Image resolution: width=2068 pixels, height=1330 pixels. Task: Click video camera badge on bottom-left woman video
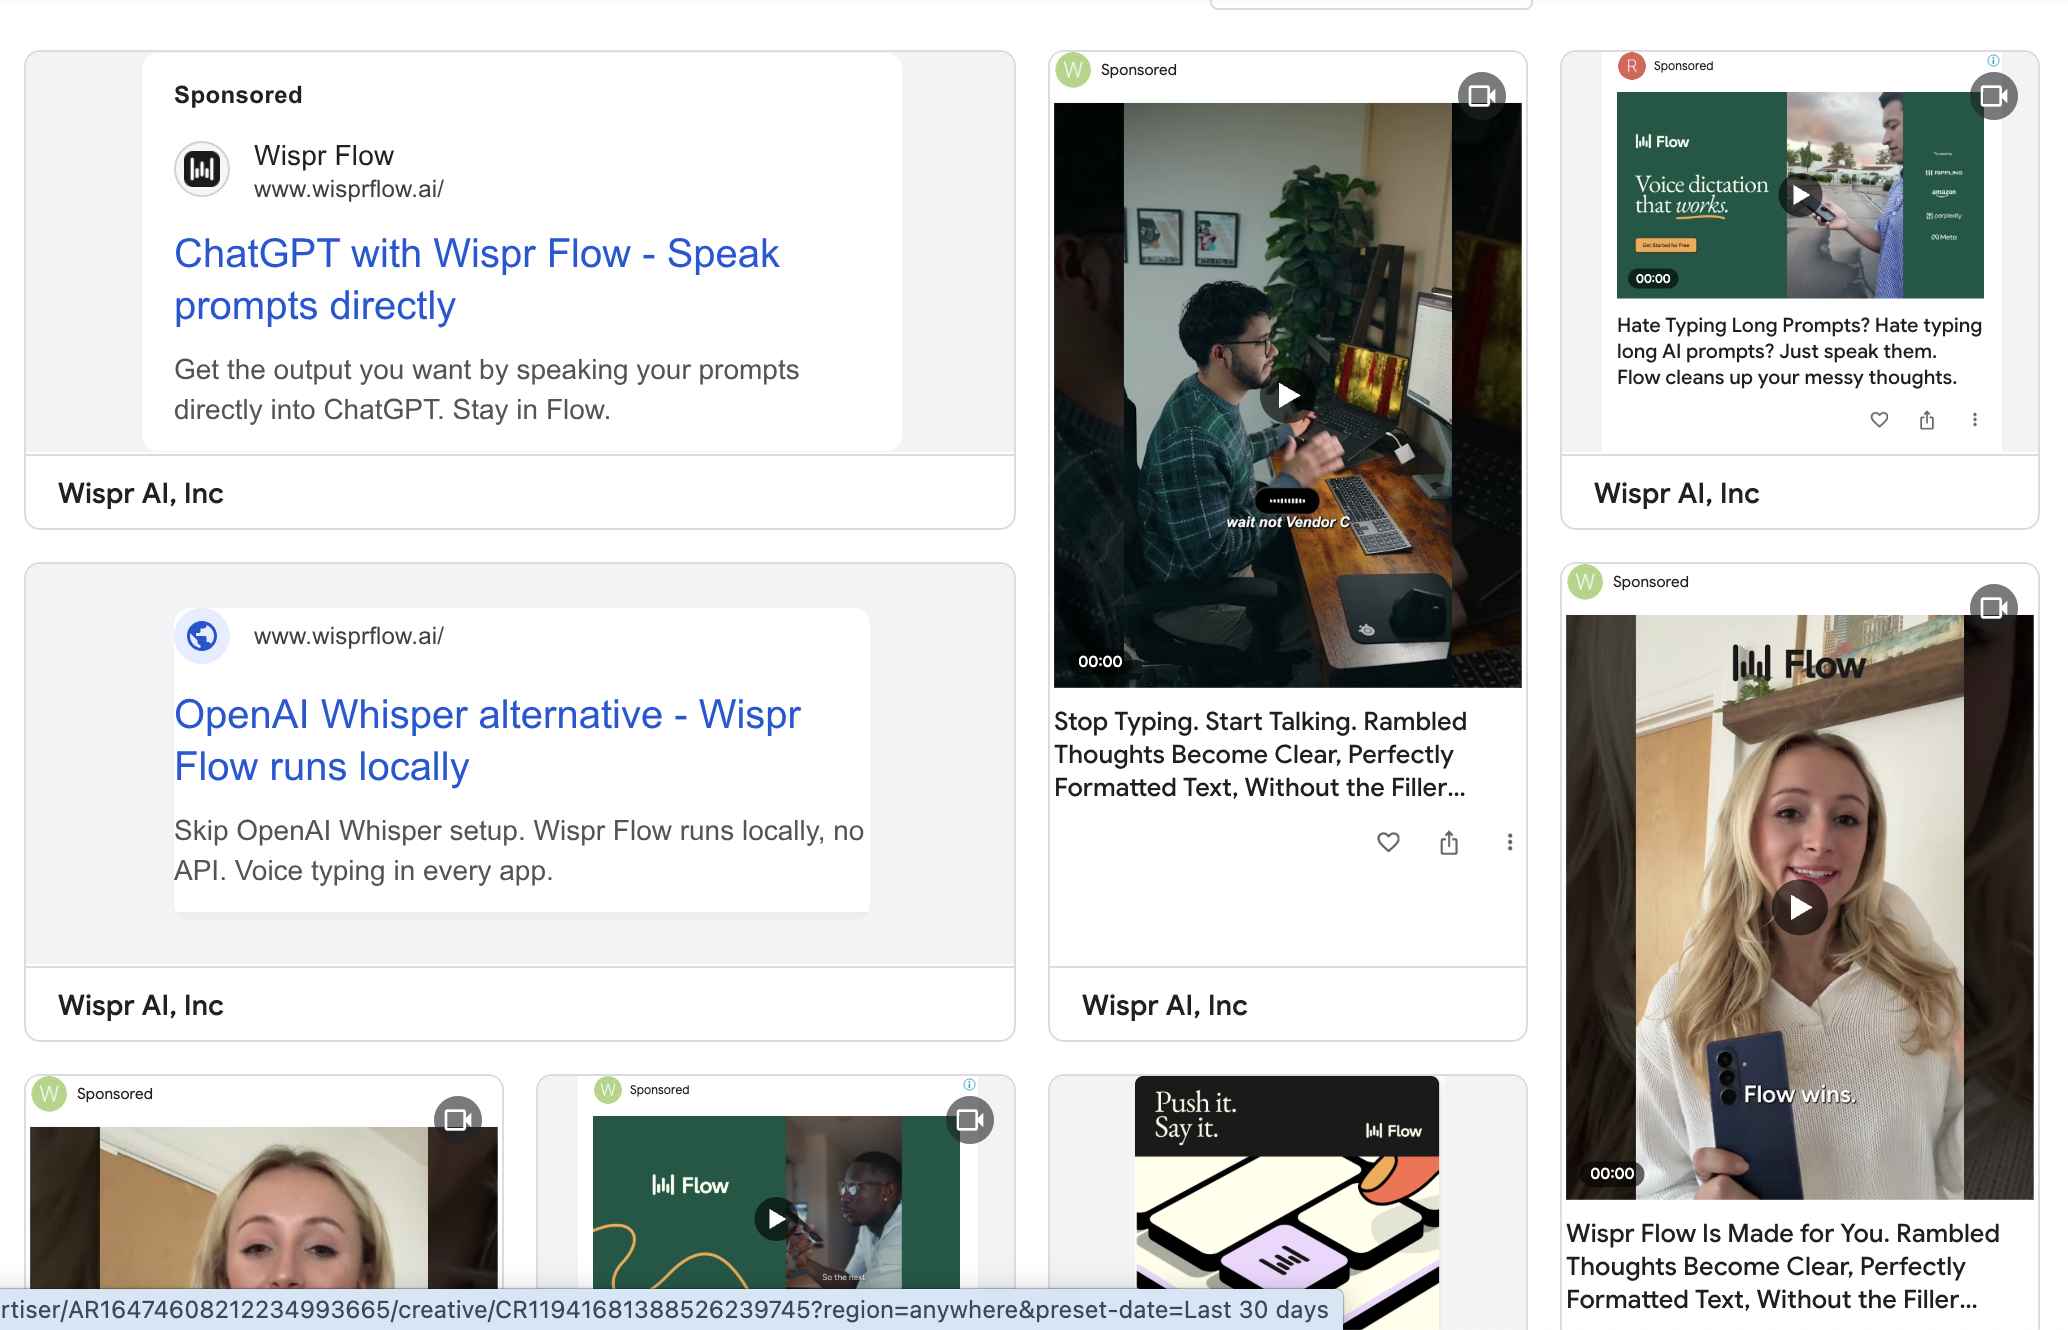click(x=458, y=1120)
